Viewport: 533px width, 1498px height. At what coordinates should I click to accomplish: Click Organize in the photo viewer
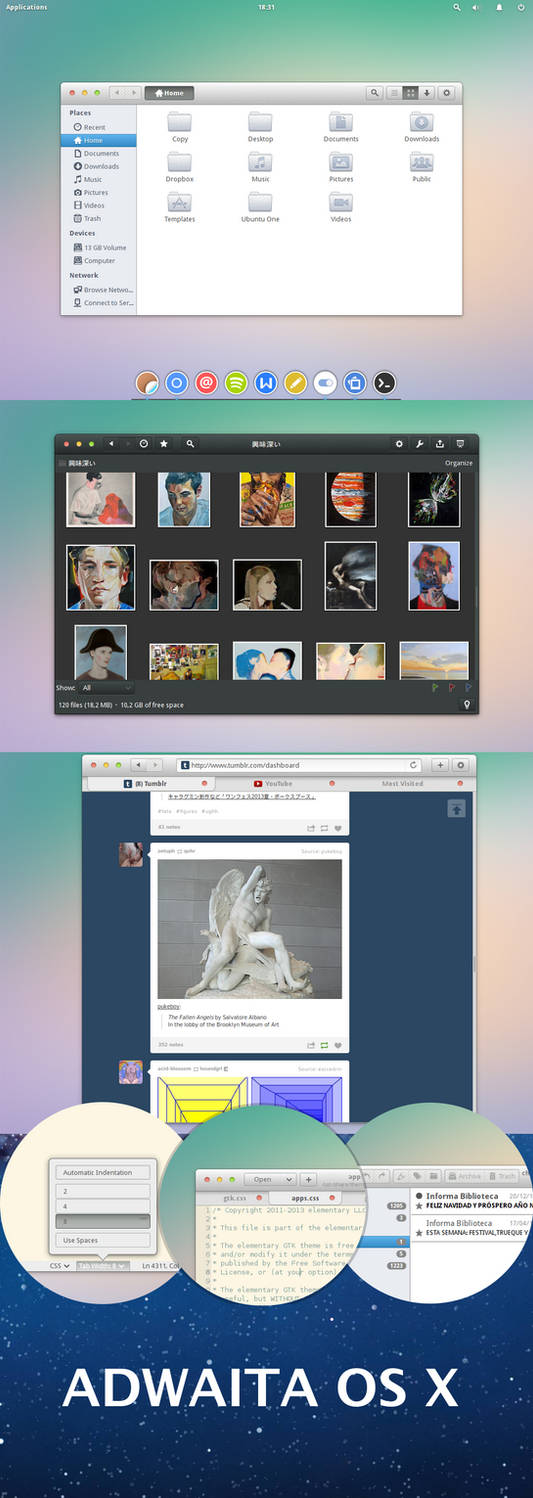coord(459,463)
